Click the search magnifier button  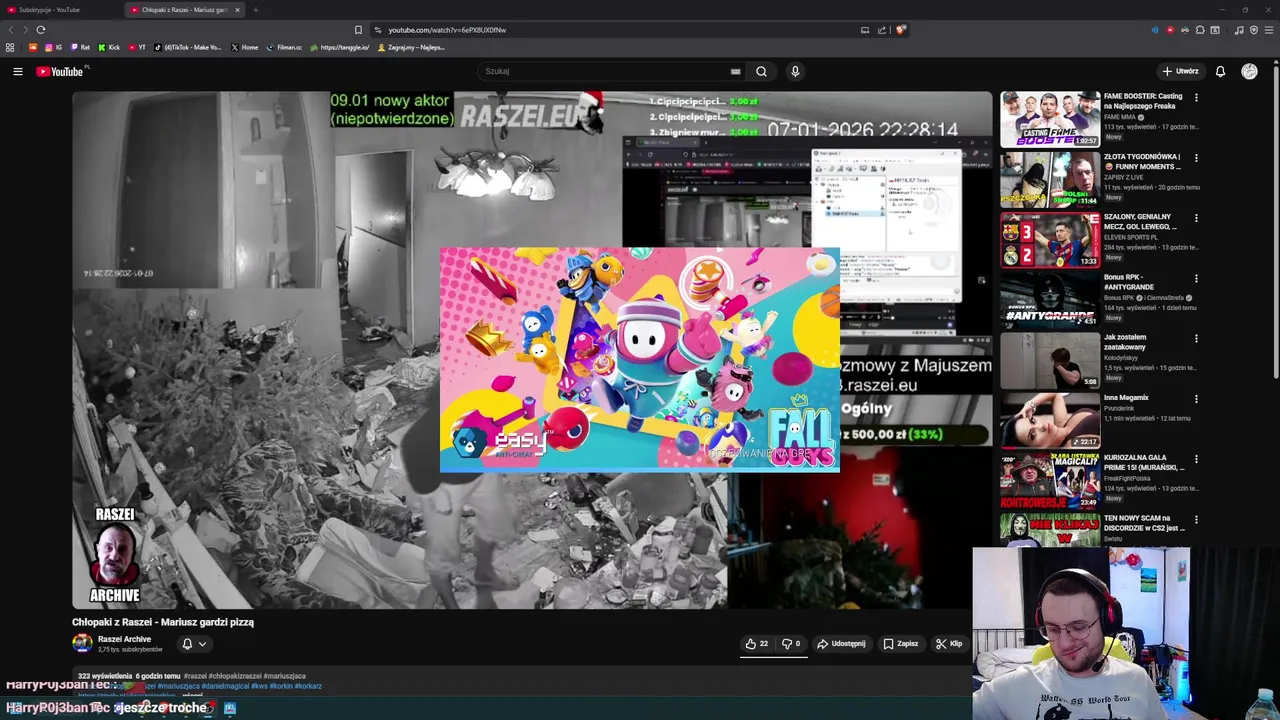coord(761,71)
